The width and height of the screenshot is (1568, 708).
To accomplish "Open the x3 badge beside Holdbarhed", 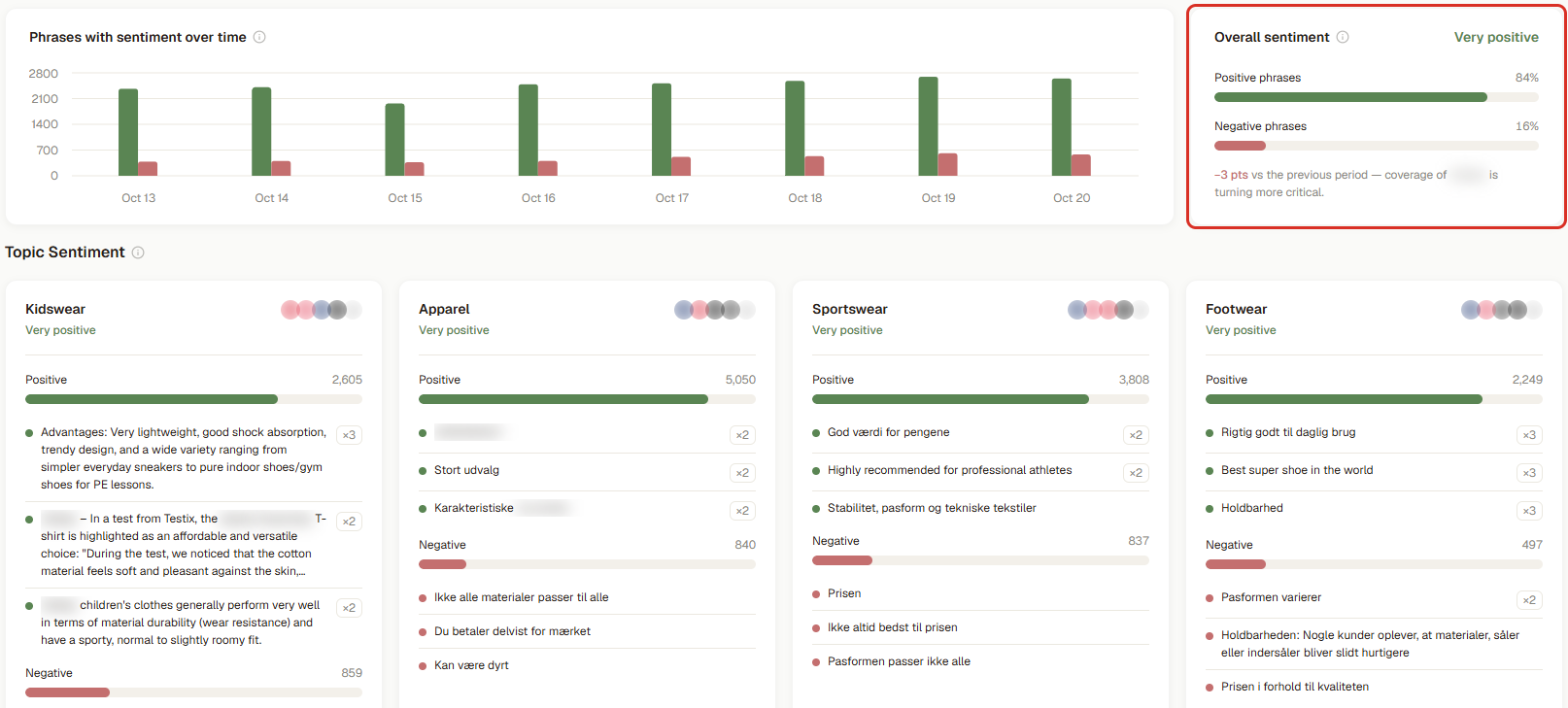I will [x=1529, y=511].
